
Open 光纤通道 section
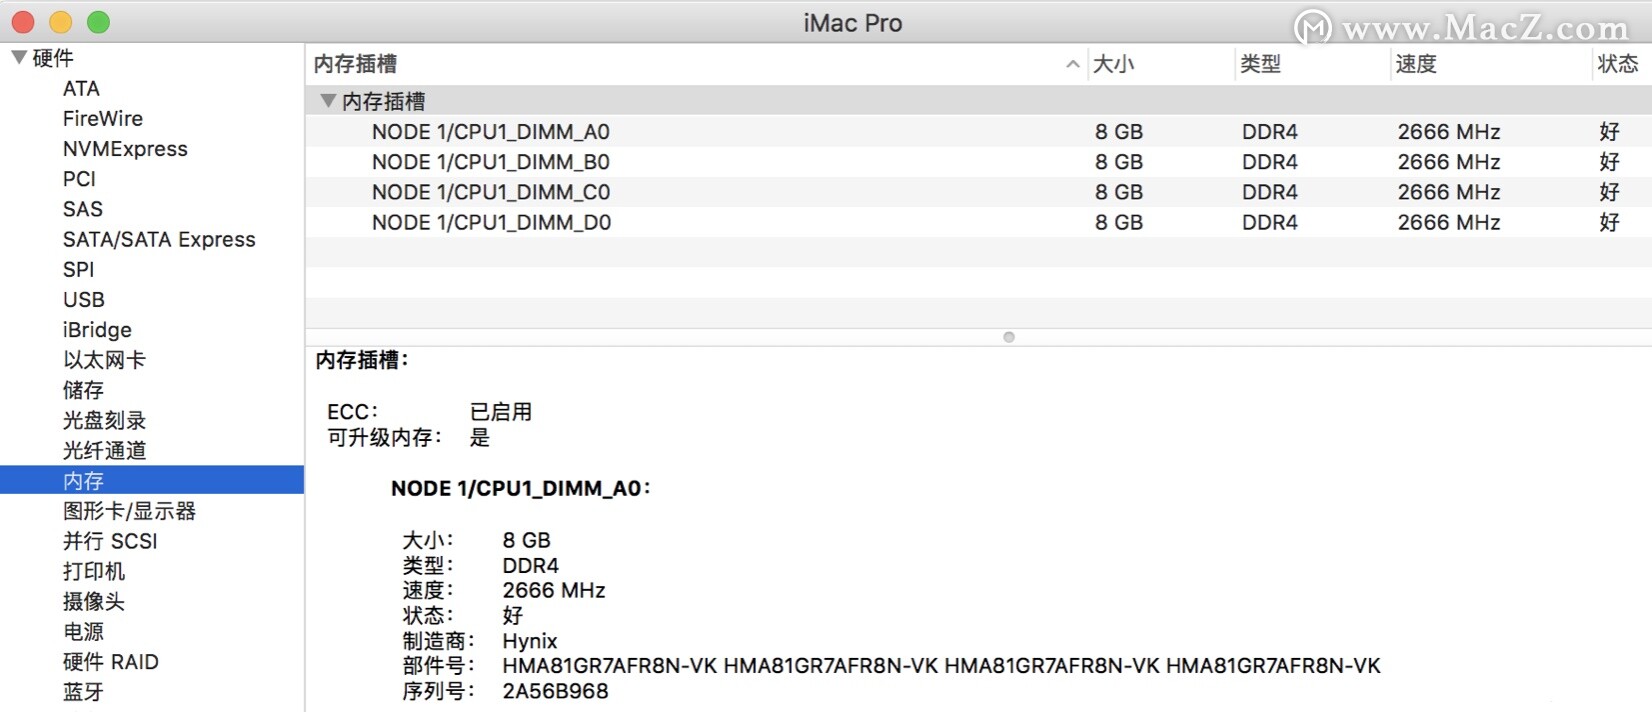click(104, 450)
